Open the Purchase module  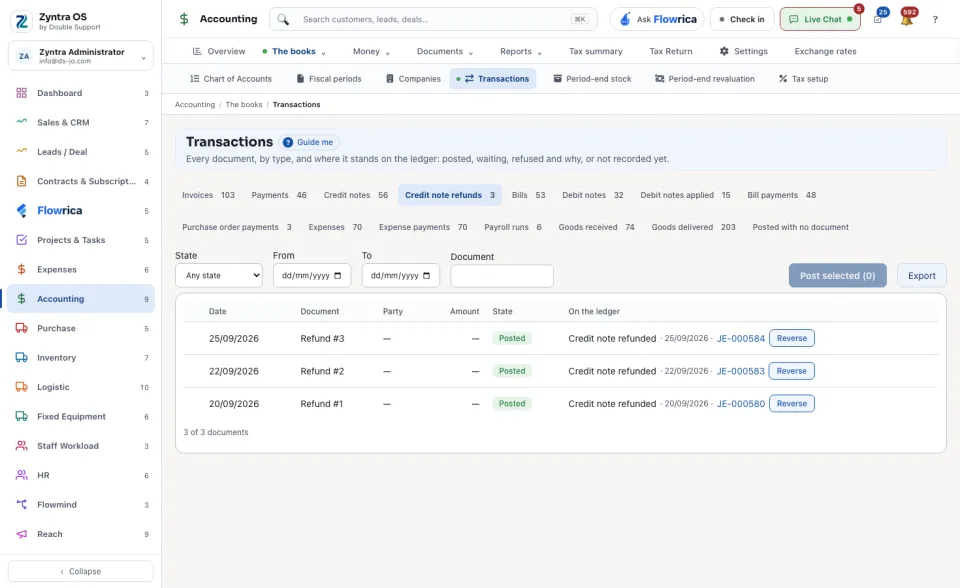pos(81,328)
